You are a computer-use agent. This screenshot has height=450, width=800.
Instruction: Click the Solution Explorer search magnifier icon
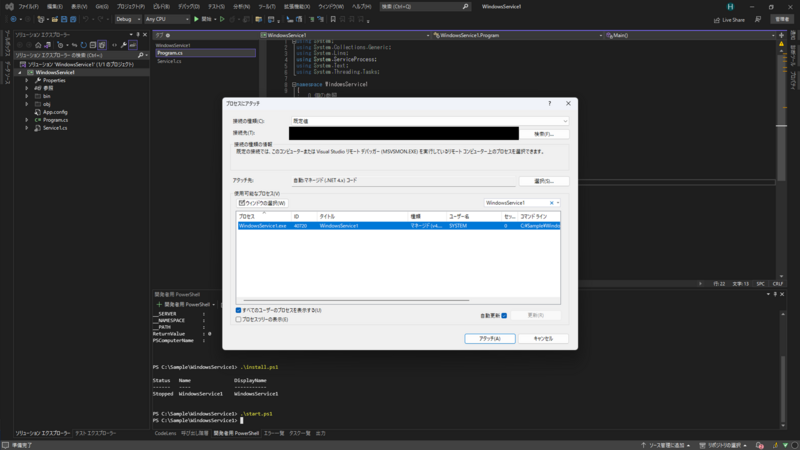[141, 55]
